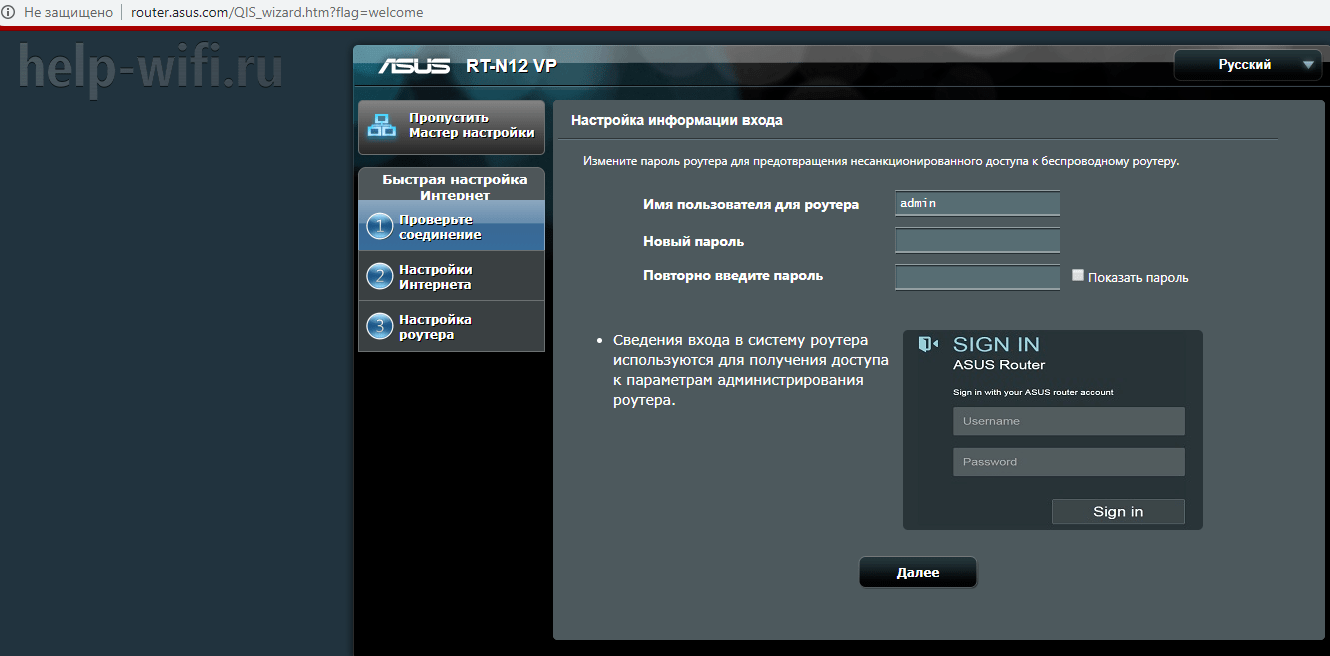The image size is (1330, 656).
Task: Click Пропустить Мастер настройки button
Action: point(451,127)
